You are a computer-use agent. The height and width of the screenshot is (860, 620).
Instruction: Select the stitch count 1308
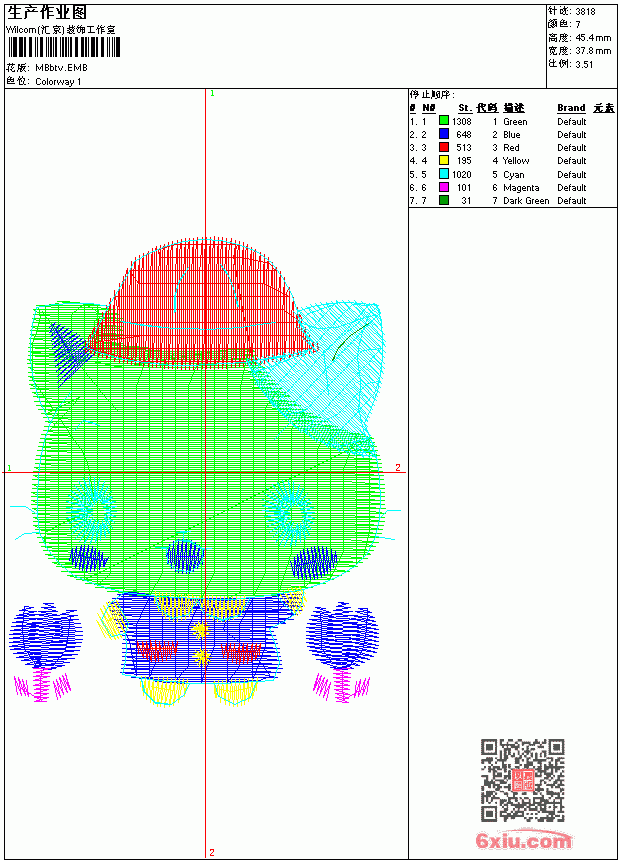pos(462,121)
